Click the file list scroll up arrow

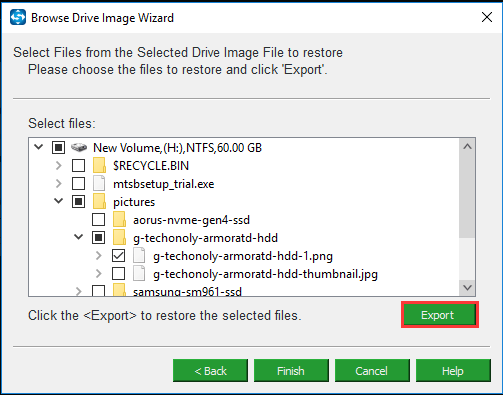(x=467, y=146)
